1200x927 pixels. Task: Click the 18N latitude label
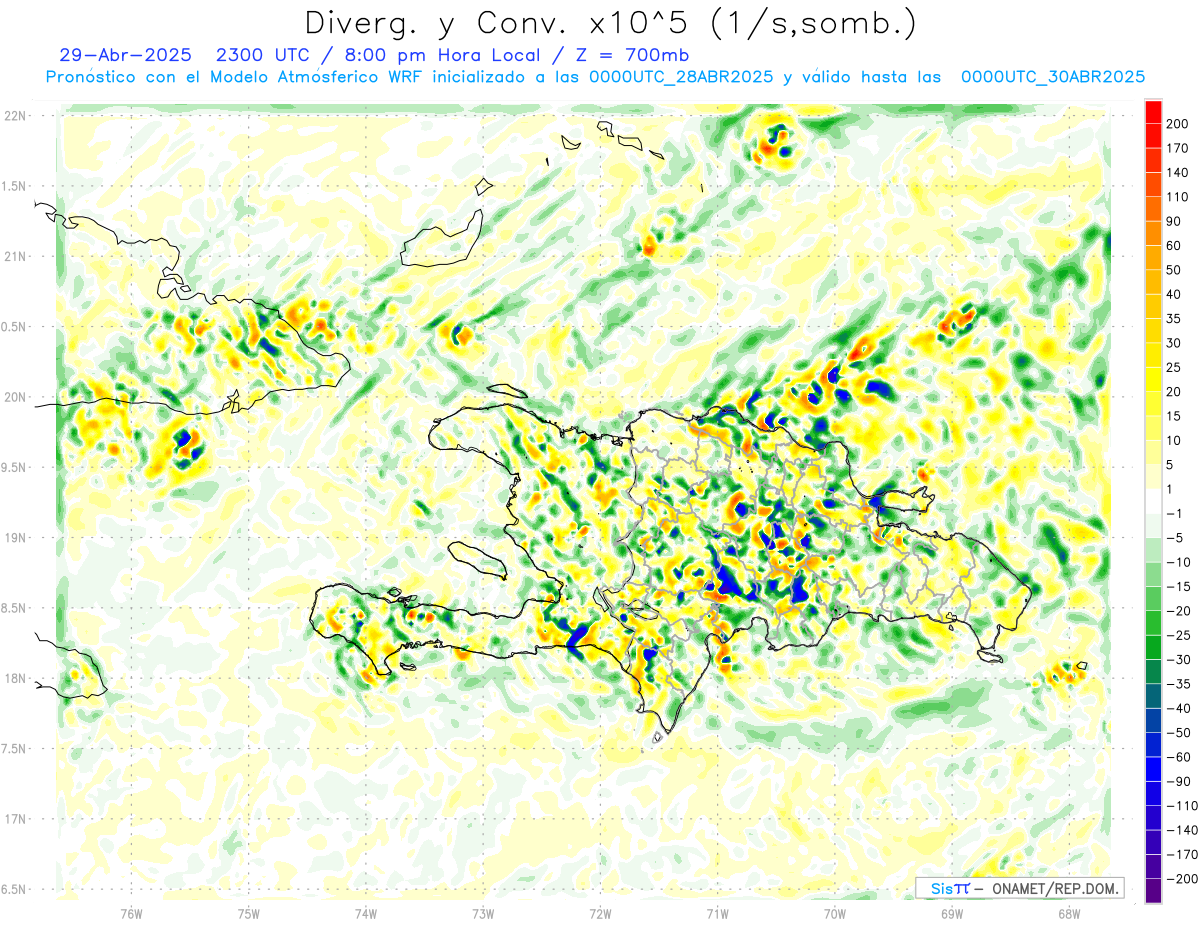click(x=15, y=678)
